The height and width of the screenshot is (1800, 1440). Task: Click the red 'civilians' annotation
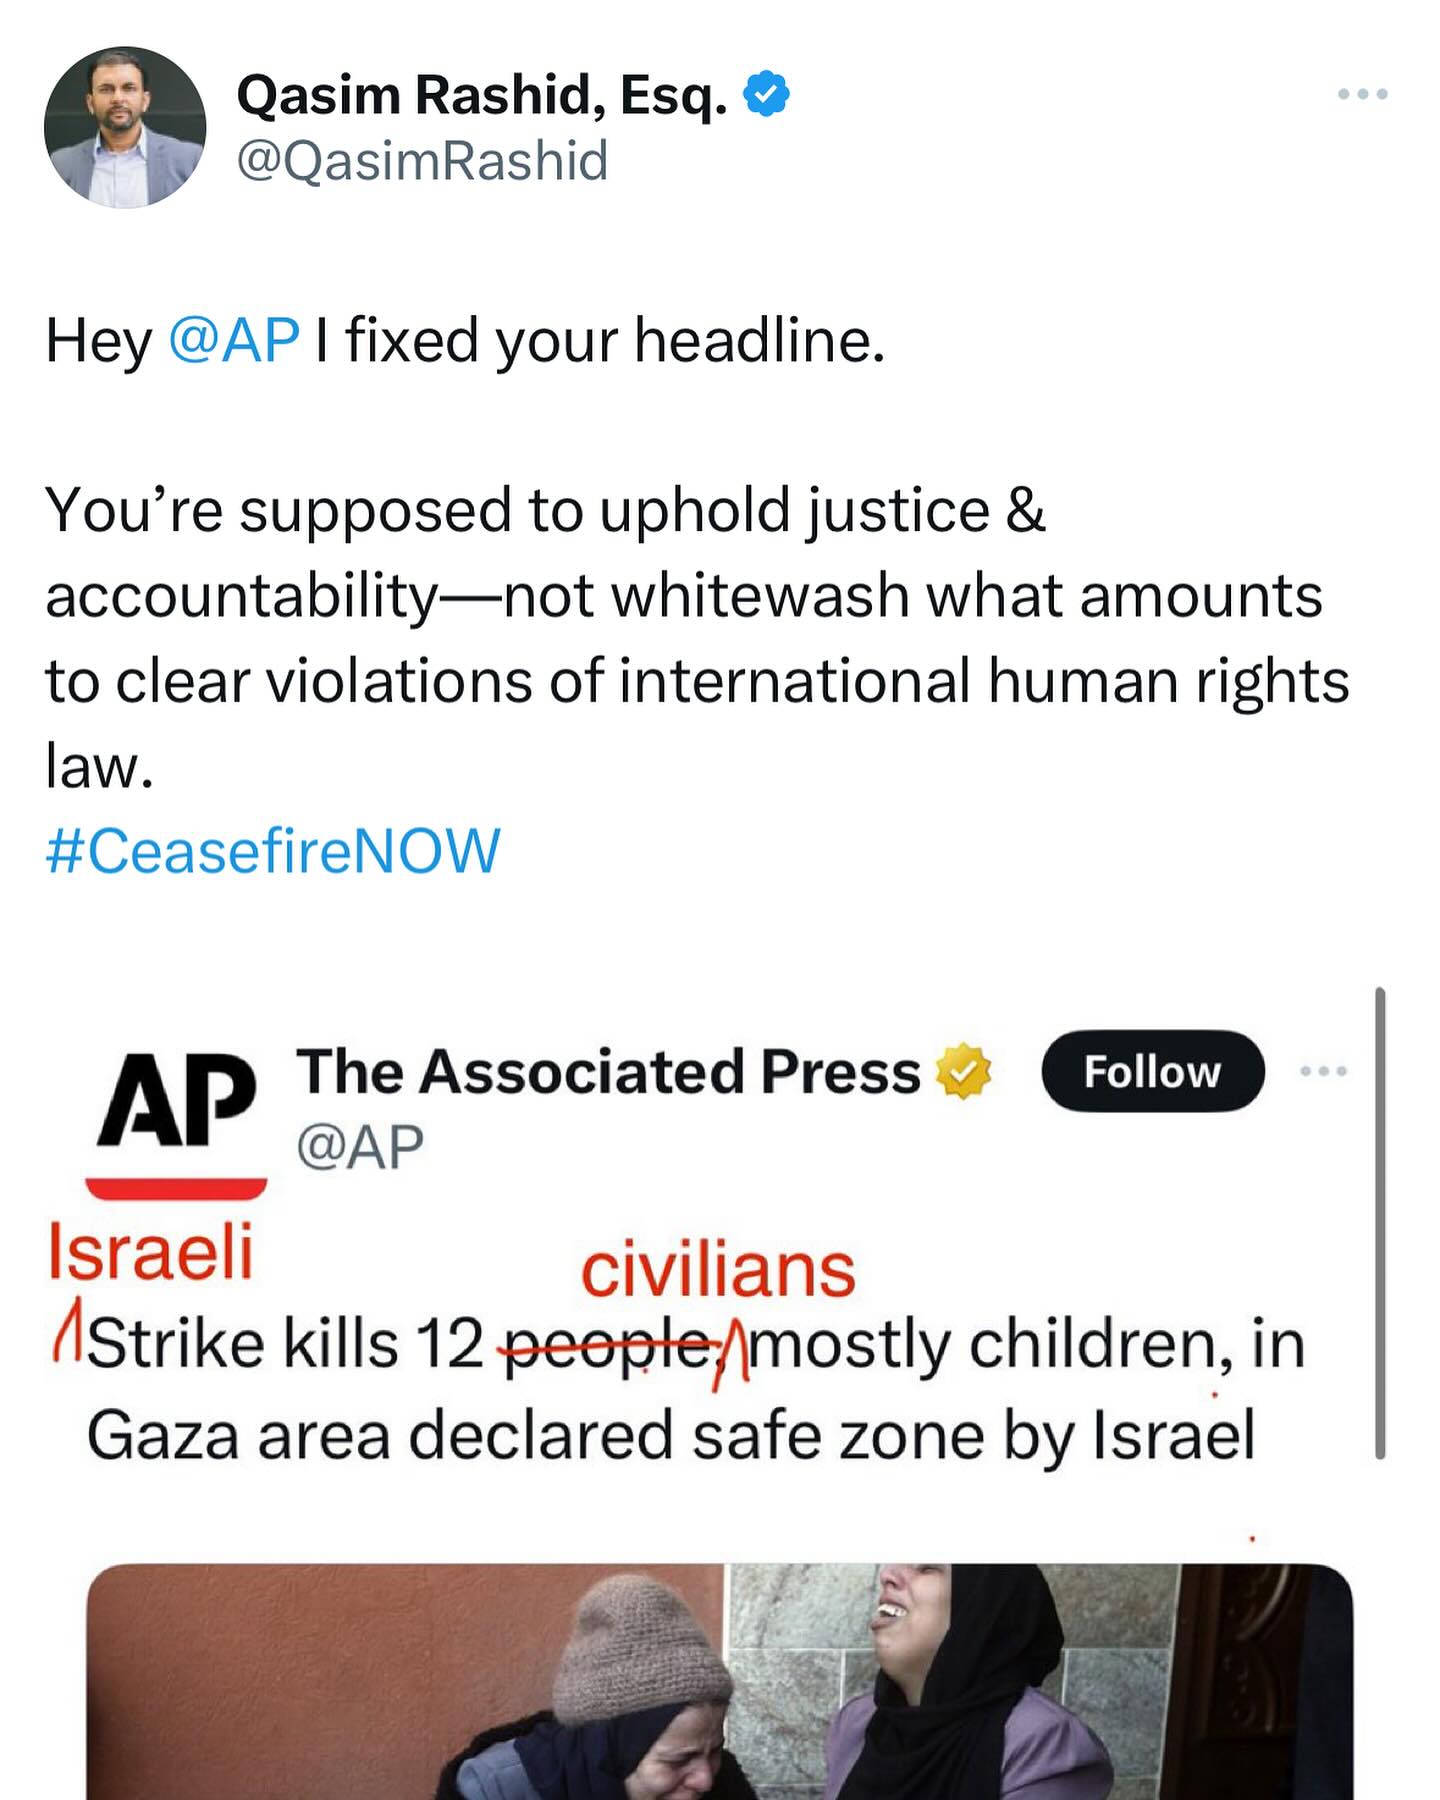point(718,1272)
